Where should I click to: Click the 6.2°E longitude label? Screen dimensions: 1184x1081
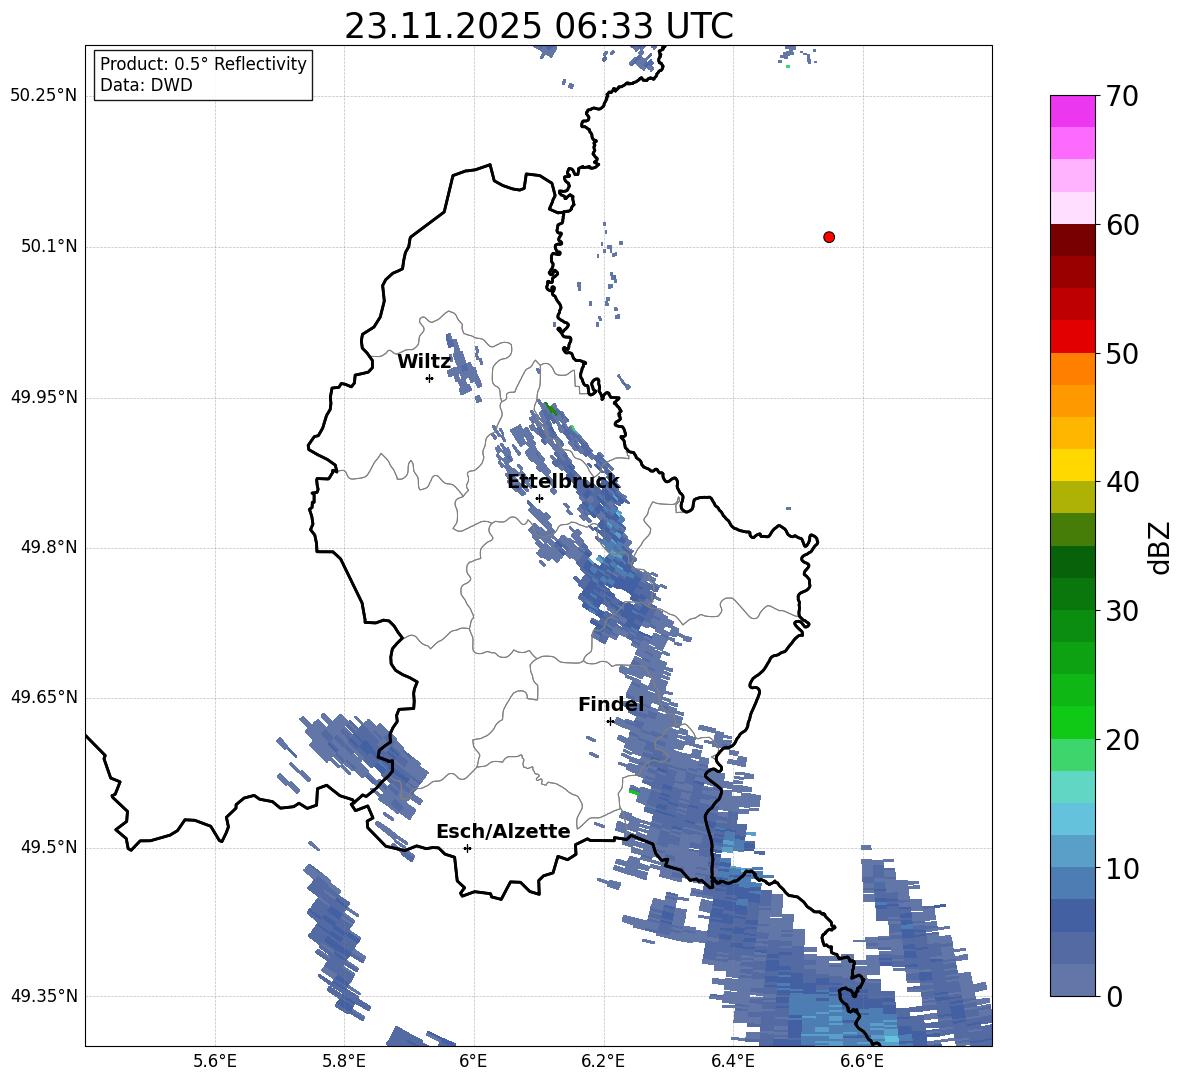pyautogui.click(x=603, y=1061)
